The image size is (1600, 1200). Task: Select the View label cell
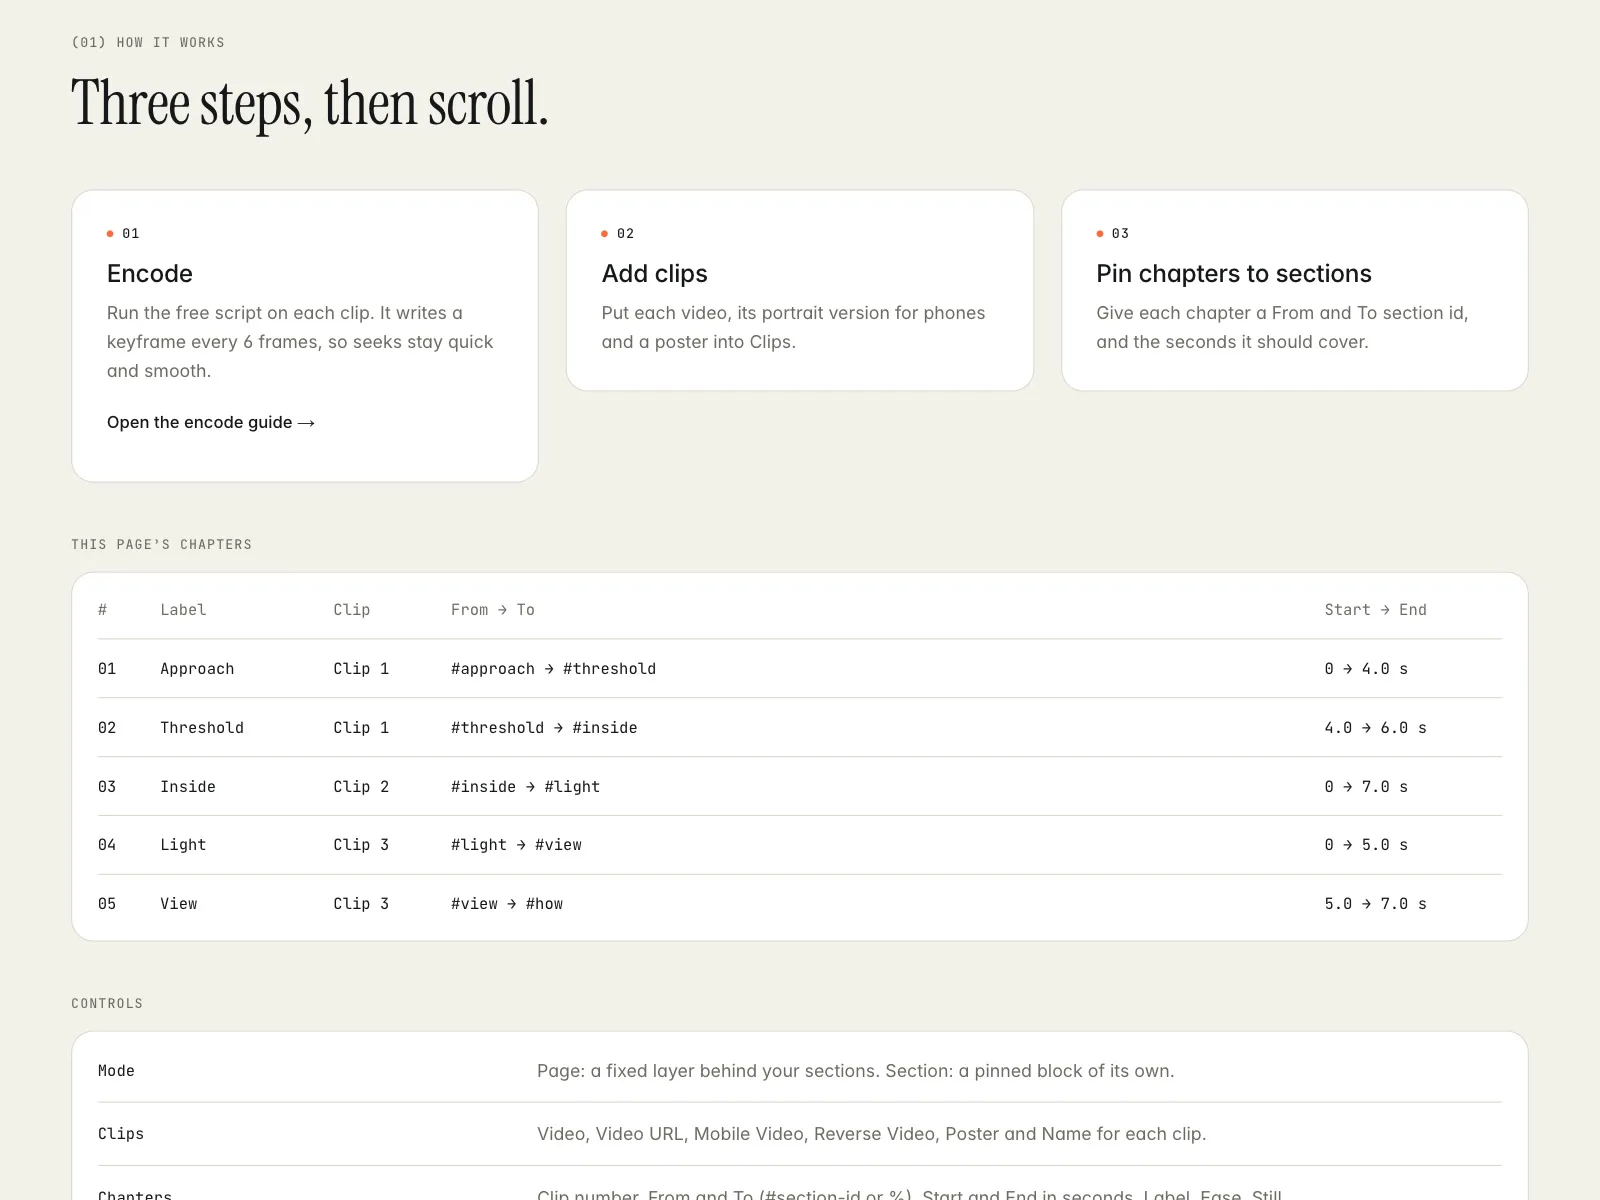coord(179,904)
